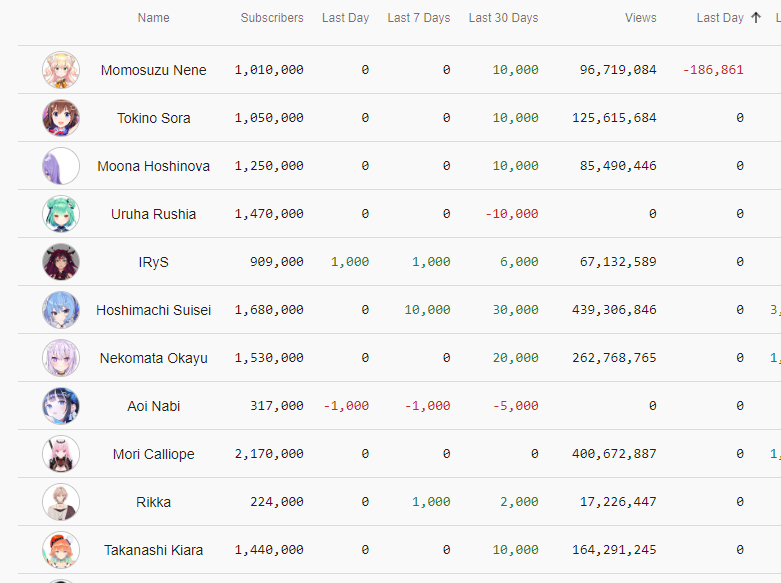Click Tokino Sora's avatar icon

coord(61,118)
